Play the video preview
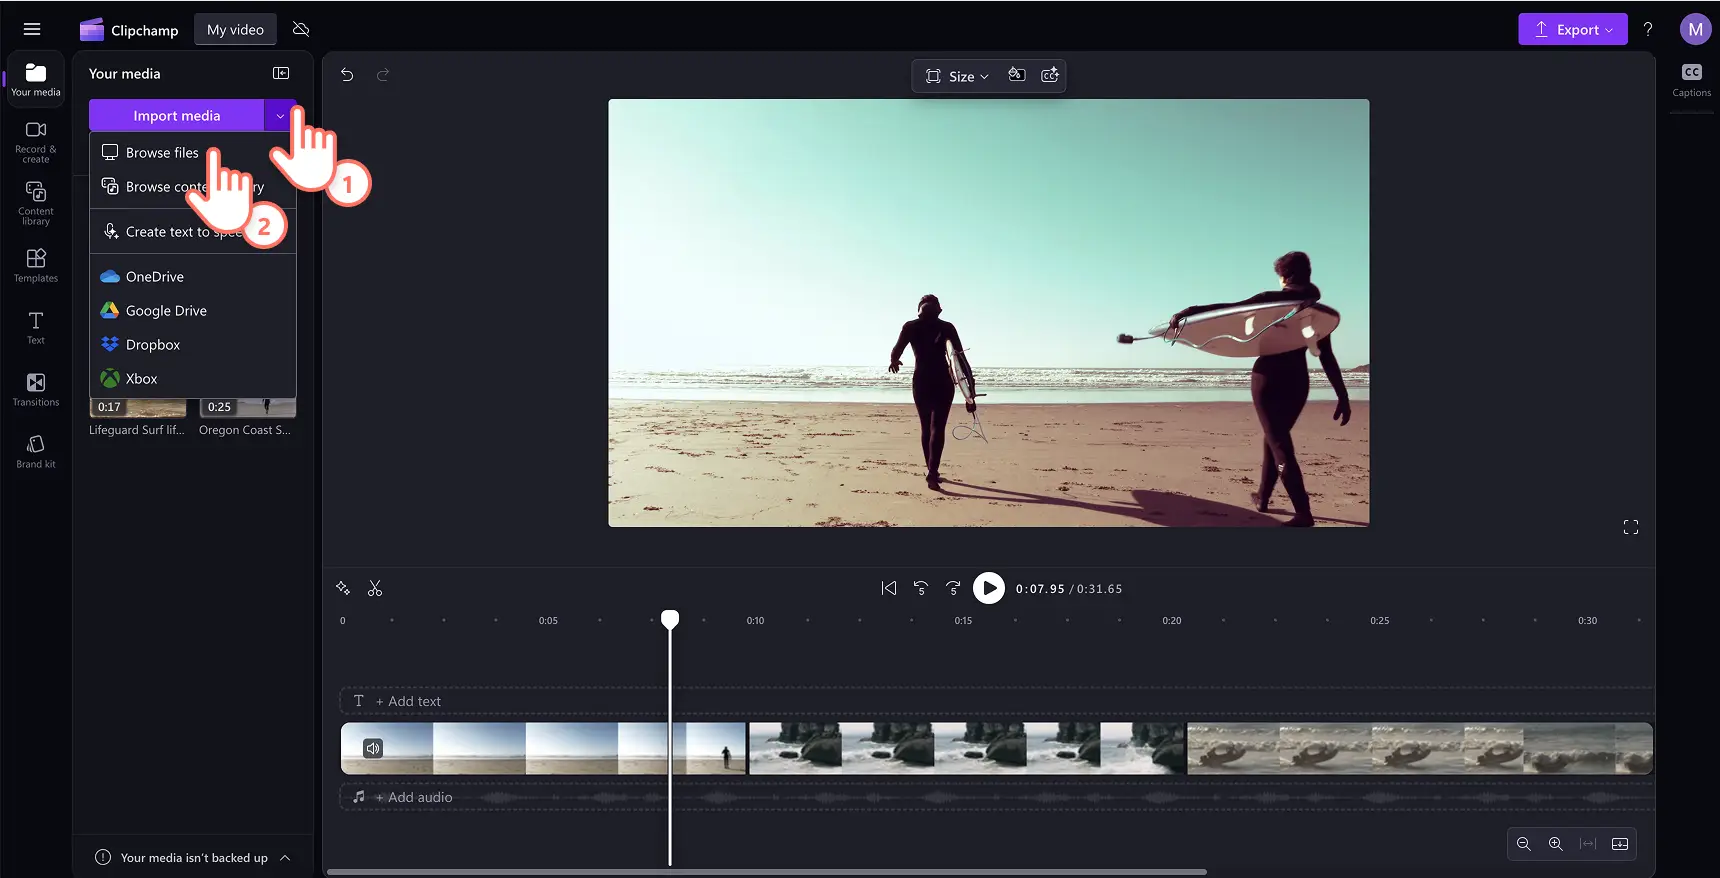 coord(989,588)
